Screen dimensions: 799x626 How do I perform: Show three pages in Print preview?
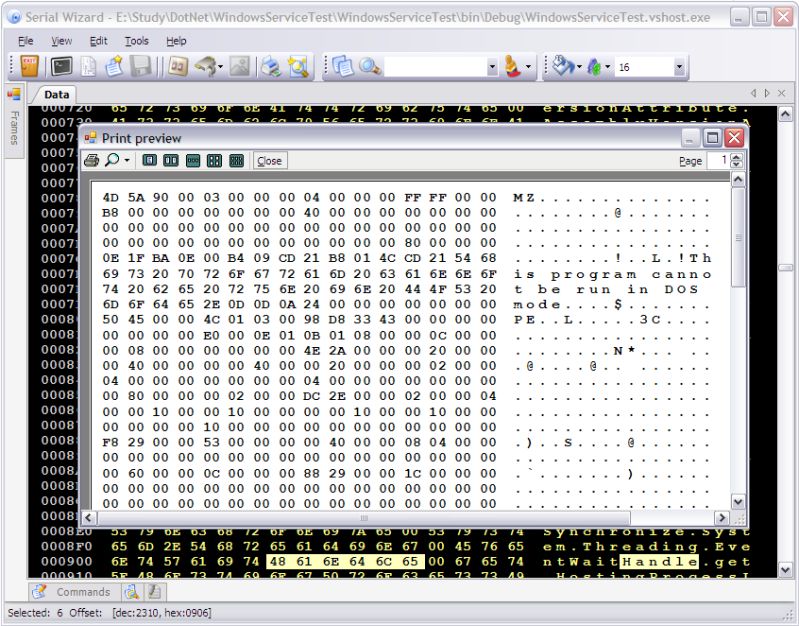193,161
